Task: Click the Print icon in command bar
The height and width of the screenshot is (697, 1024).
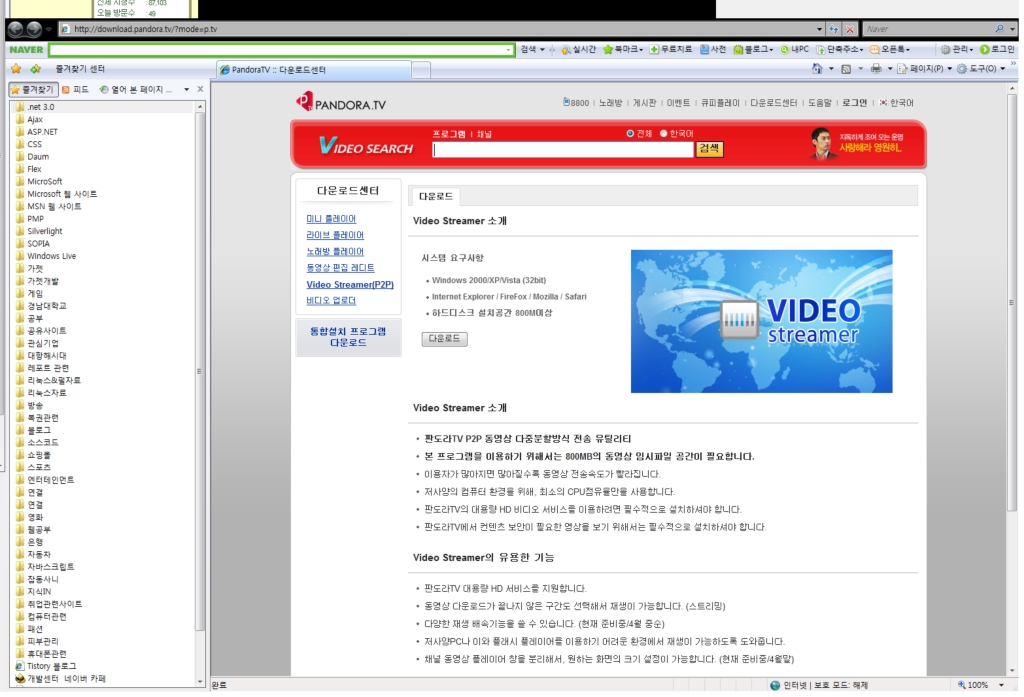Action: tap(876, 69)
